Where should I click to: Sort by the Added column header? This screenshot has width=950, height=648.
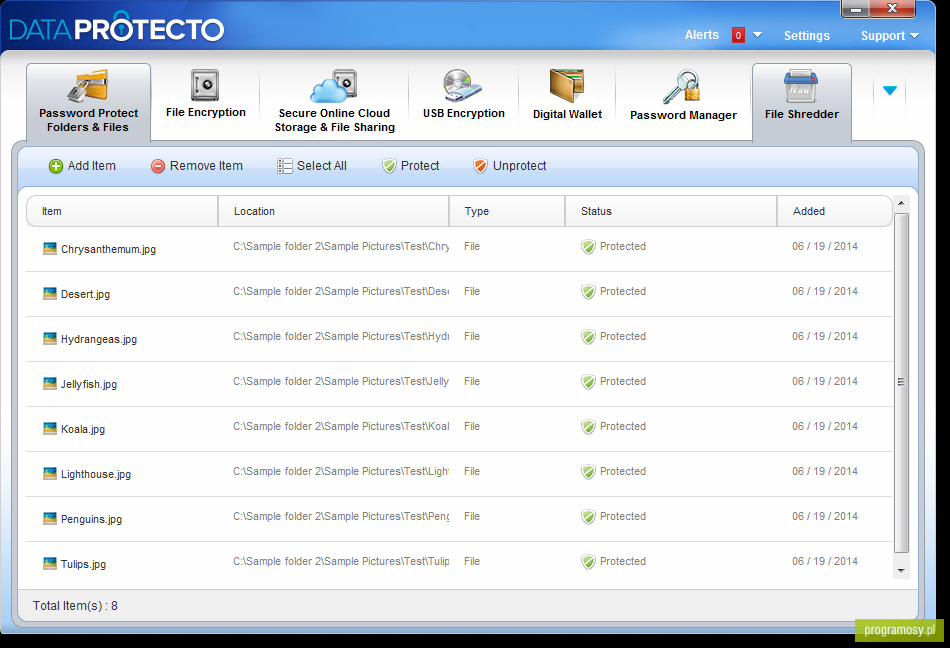834,211
